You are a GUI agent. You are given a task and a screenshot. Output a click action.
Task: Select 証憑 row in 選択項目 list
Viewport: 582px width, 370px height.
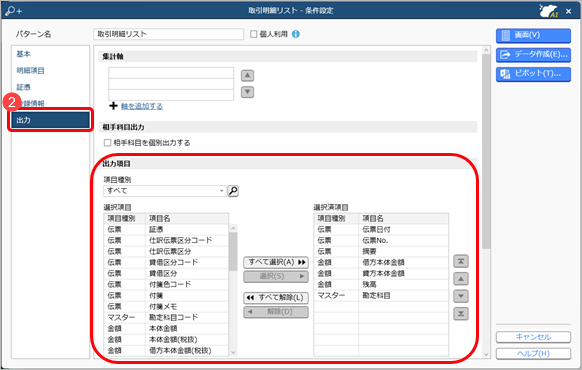(x=166, y=229)
